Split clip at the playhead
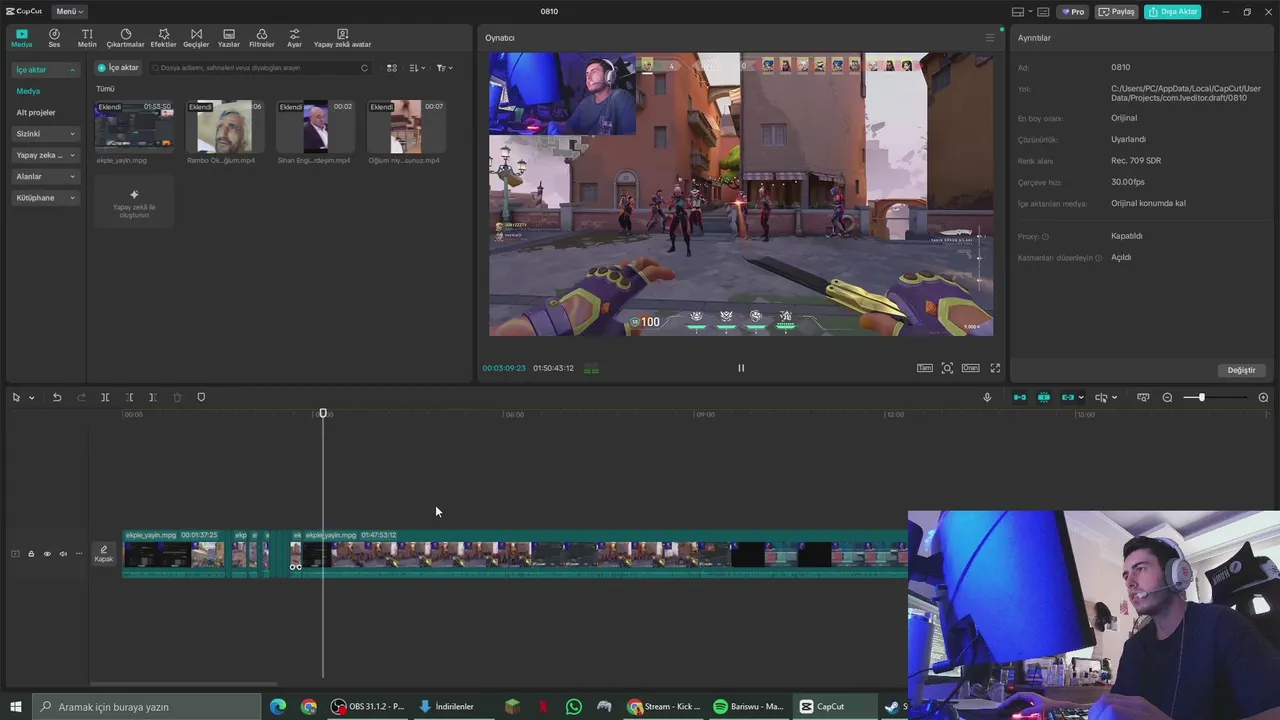Viewport: 1280px width, 720px height. (x=105, y=398)
